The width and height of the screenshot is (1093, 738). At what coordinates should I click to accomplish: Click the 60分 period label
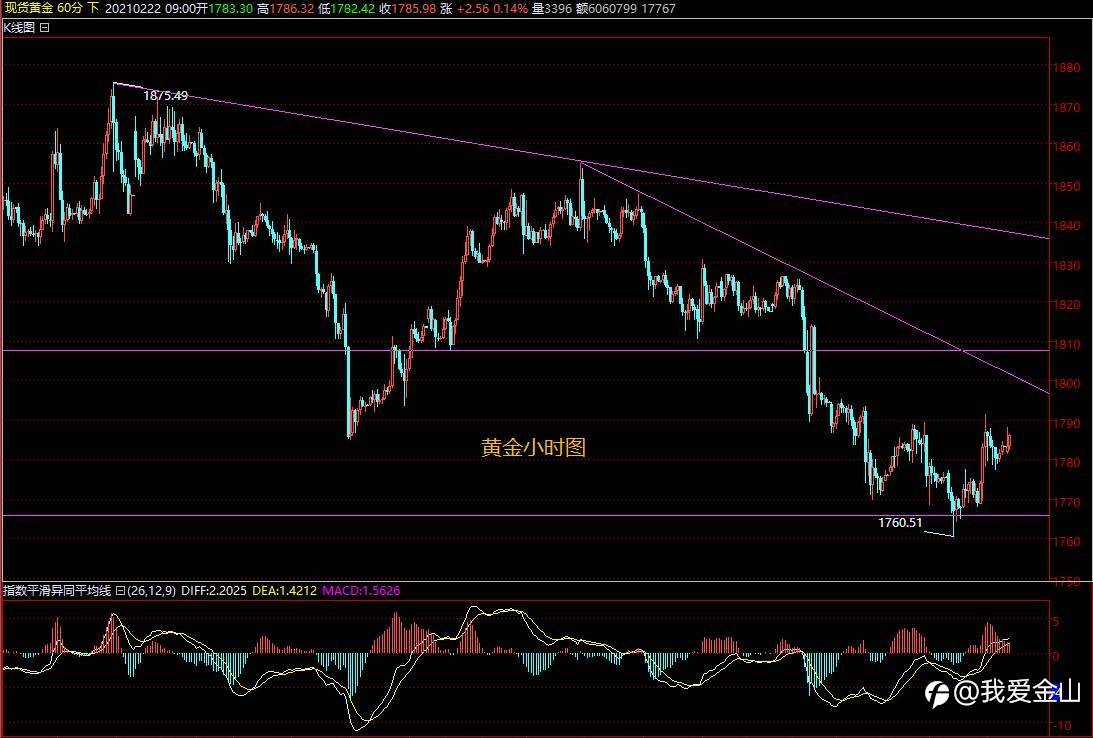point(70,8)
